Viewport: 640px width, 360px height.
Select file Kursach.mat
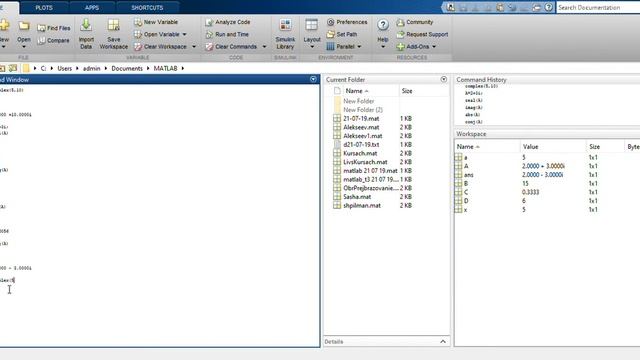tap(360, 153)
